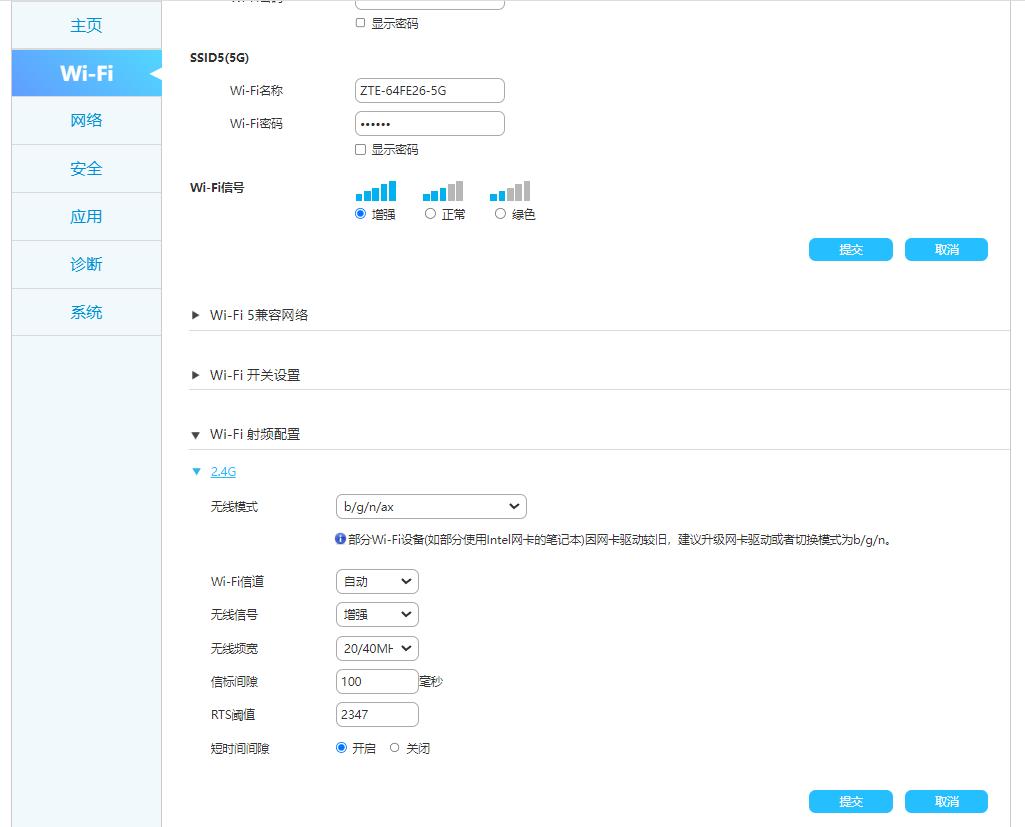Click the info icon next to the wireless mode tip
This screenshot has width=1025, height=827.
pyautogui.click(x=339, y=538)
